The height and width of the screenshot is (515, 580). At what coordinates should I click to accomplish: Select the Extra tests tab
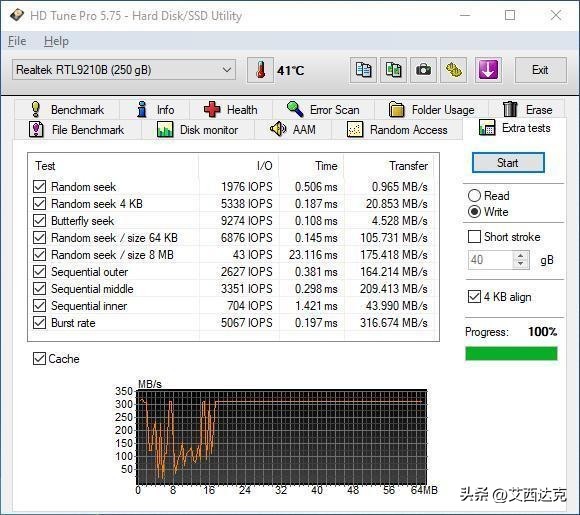(515, 128)
